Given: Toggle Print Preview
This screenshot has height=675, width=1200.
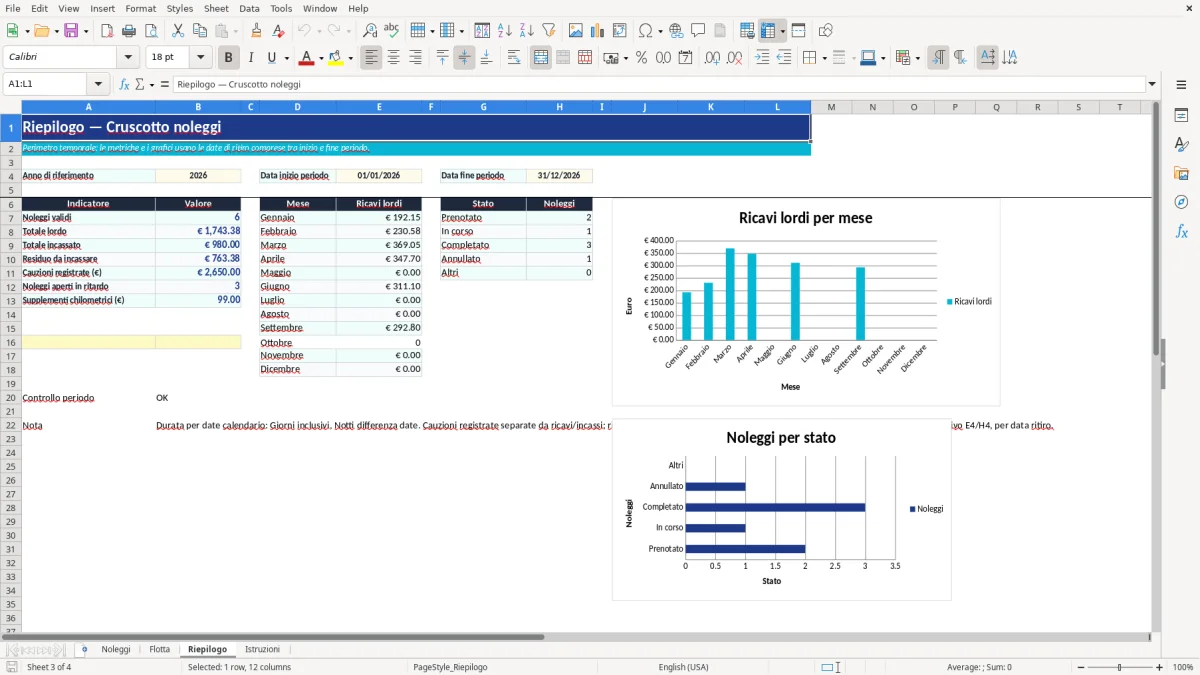Looking at the screenshot, I should pos(151,31).
